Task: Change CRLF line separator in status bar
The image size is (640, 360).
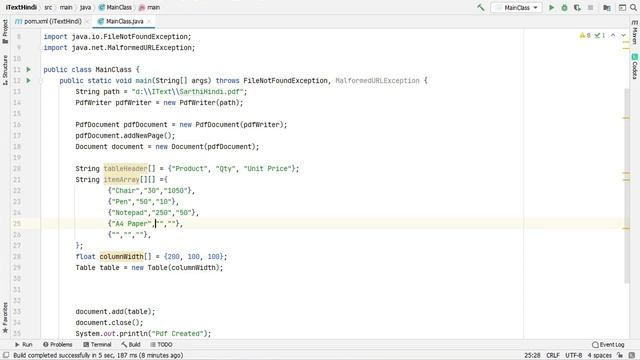Action: tap(553, 356)
